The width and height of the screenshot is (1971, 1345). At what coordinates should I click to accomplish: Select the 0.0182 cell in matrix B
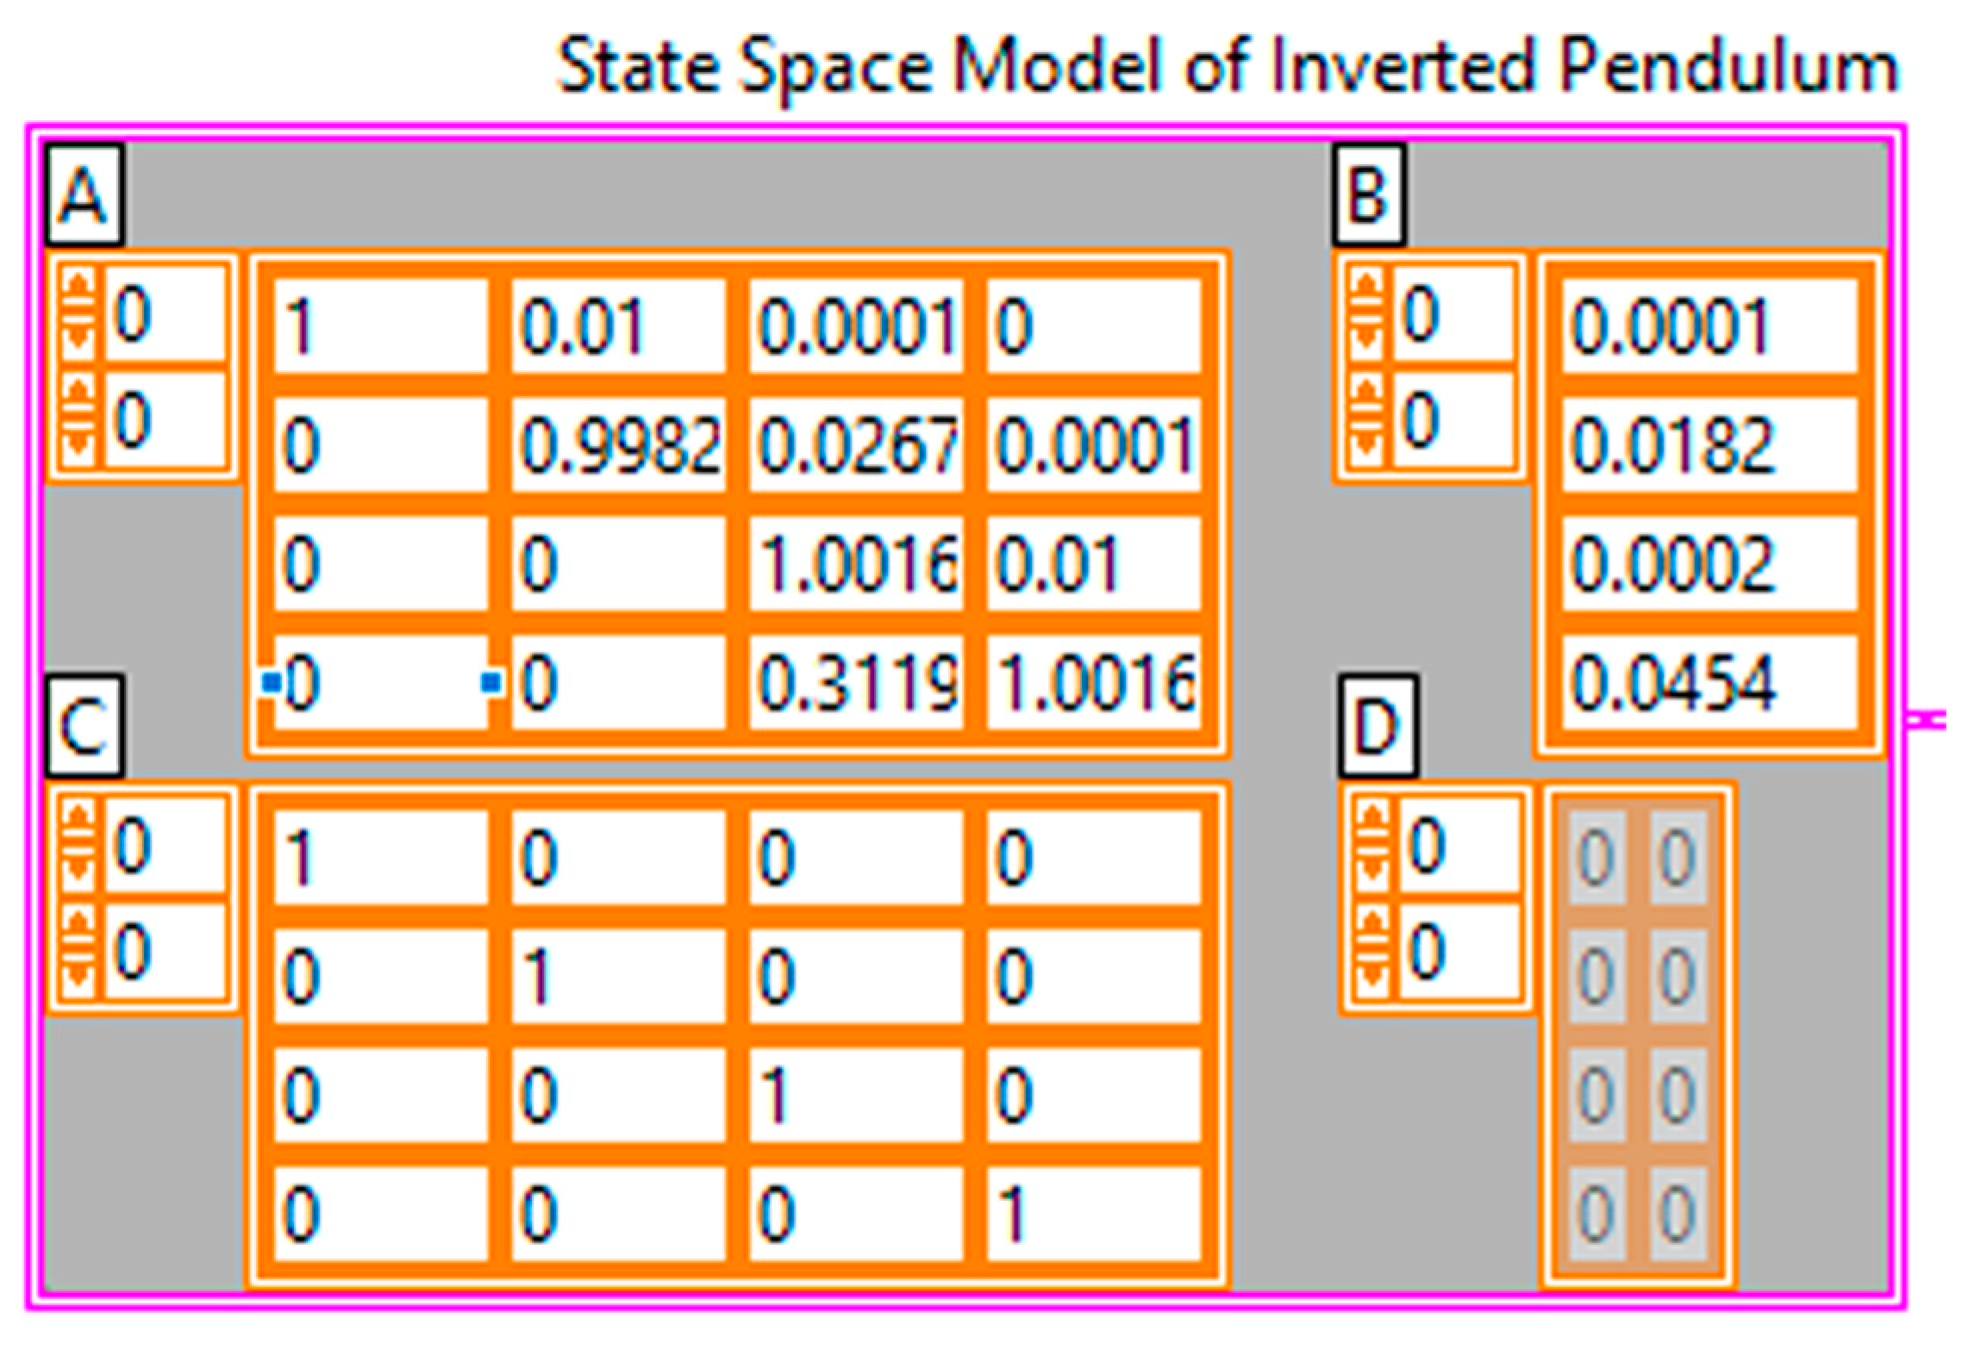pos(1708,445)
